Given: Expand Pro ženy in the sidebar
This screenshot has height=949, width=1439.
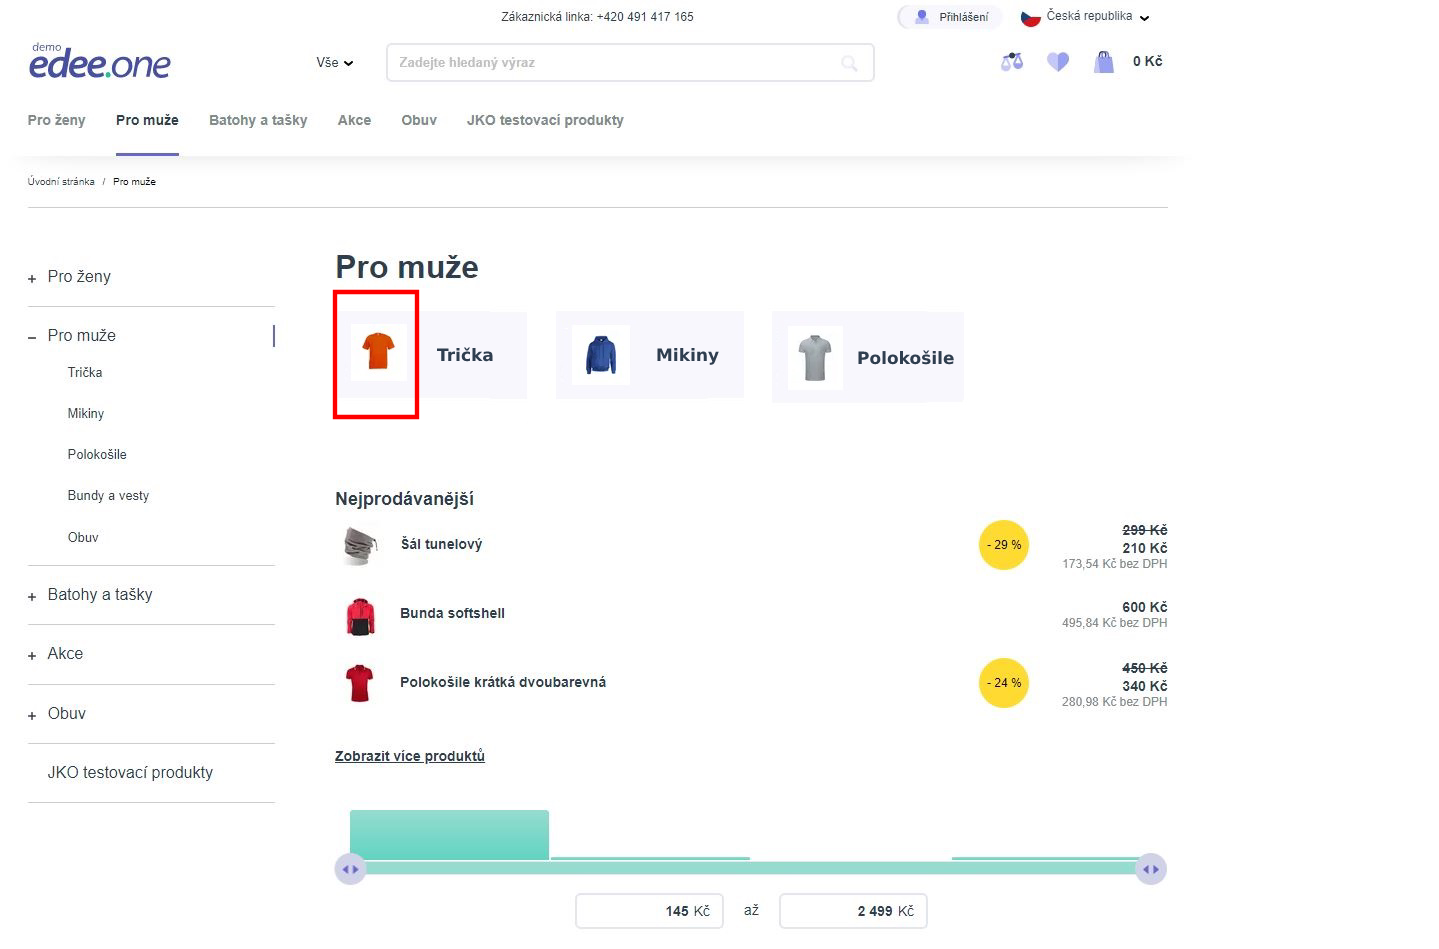Looking at the screenshot, I should pos(32,279).
